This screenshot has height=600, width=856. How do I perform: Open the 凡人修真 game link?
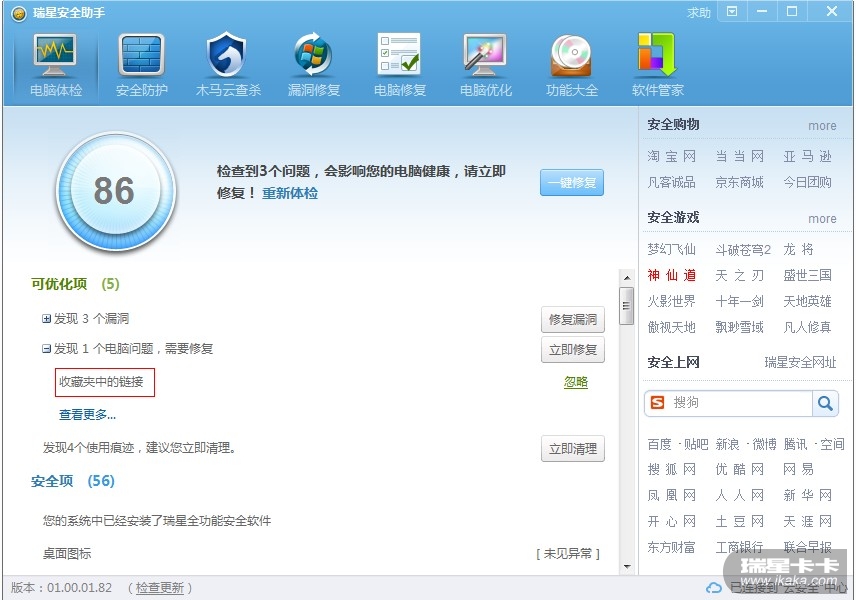click(x=807, y=327)
